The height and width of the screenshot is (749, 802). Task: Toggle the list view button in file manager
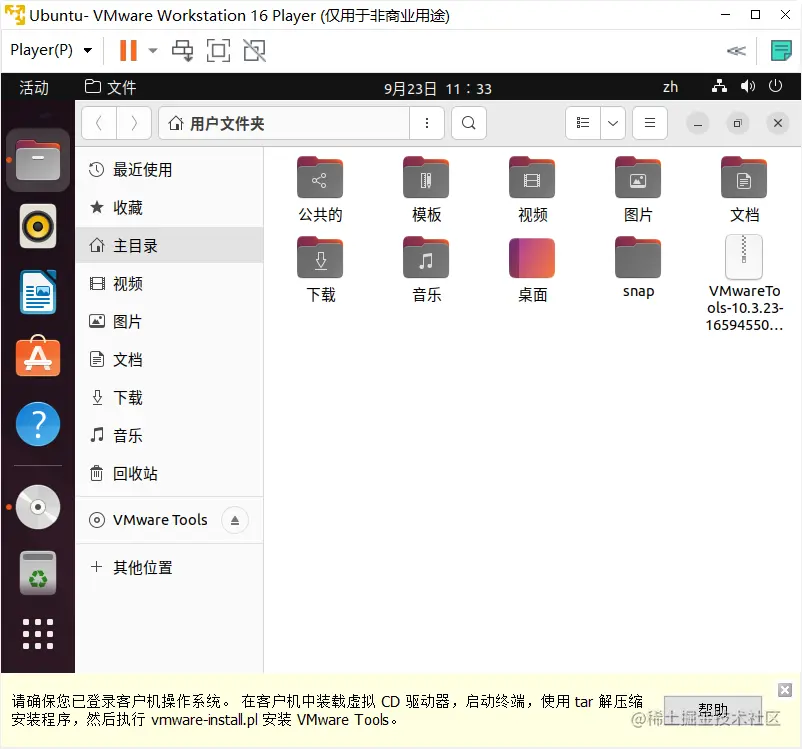[583, 122]
